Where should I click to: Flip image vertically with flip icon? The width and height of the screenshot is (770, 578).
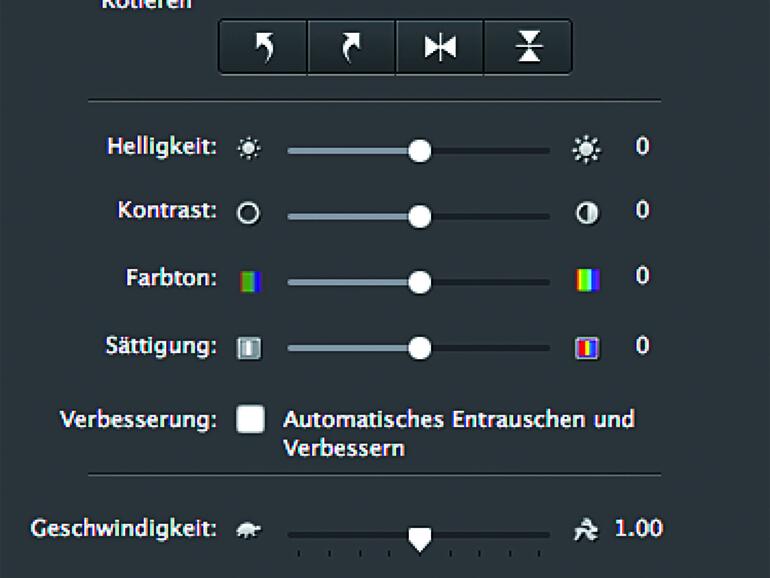[x=527, y=47]
